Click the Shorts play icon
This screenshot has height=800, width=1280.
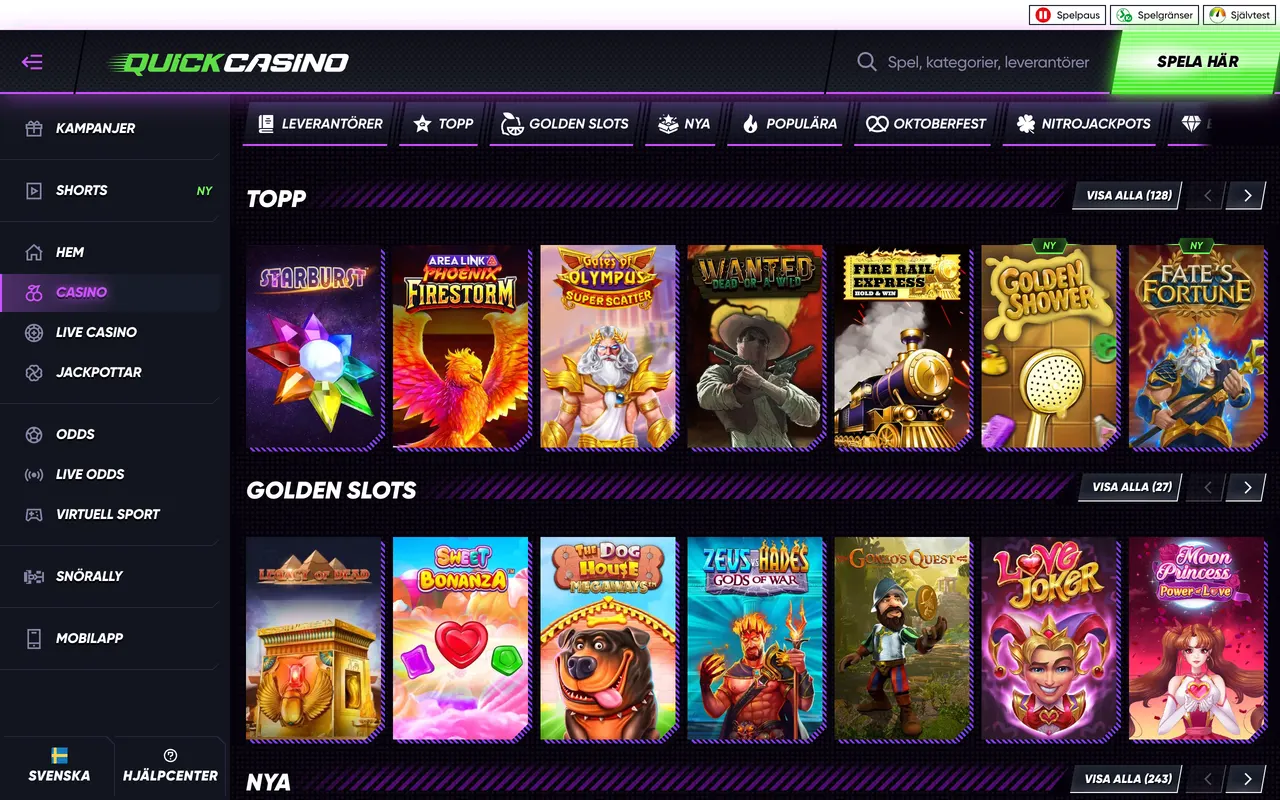[34, 190]
